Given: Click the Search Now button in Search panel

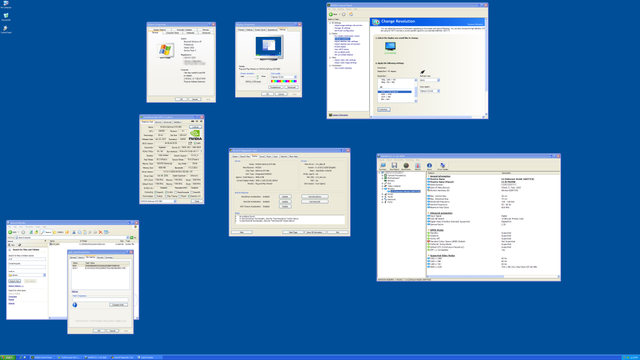Looking at the screenshot, I should pos(15,281).
